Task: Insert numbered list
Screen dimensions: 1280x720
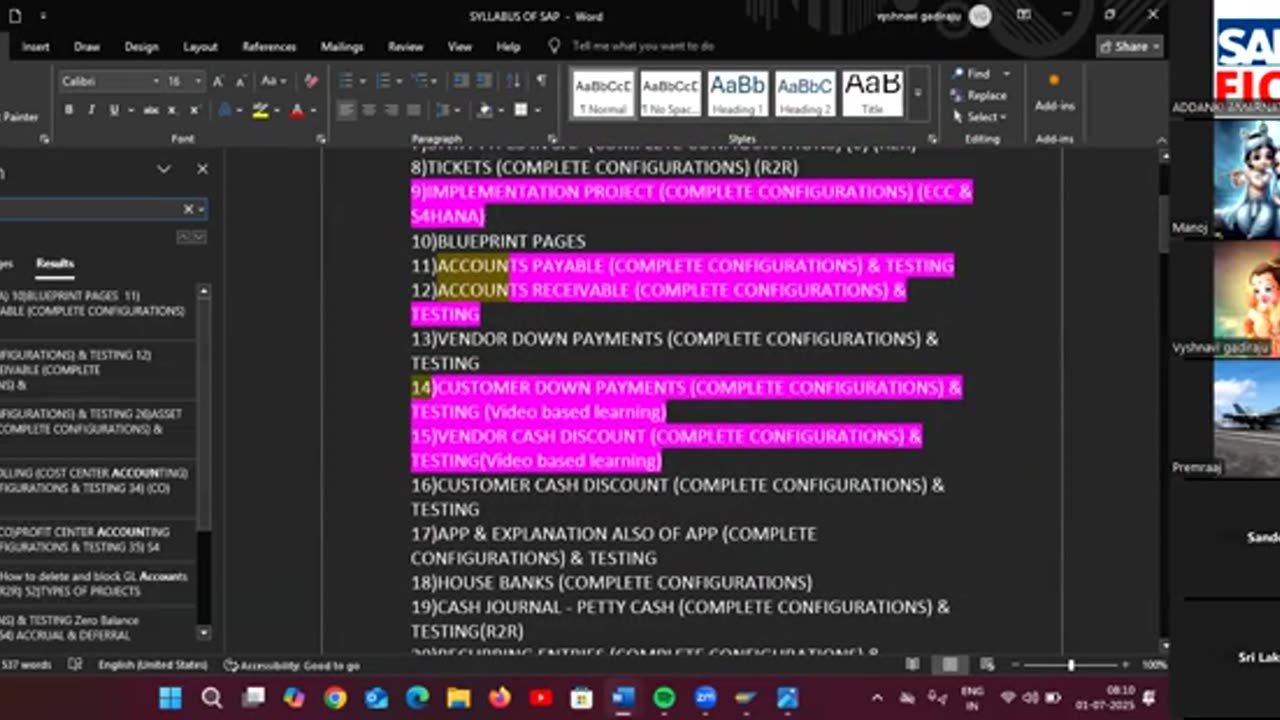Action: (384, 81)
